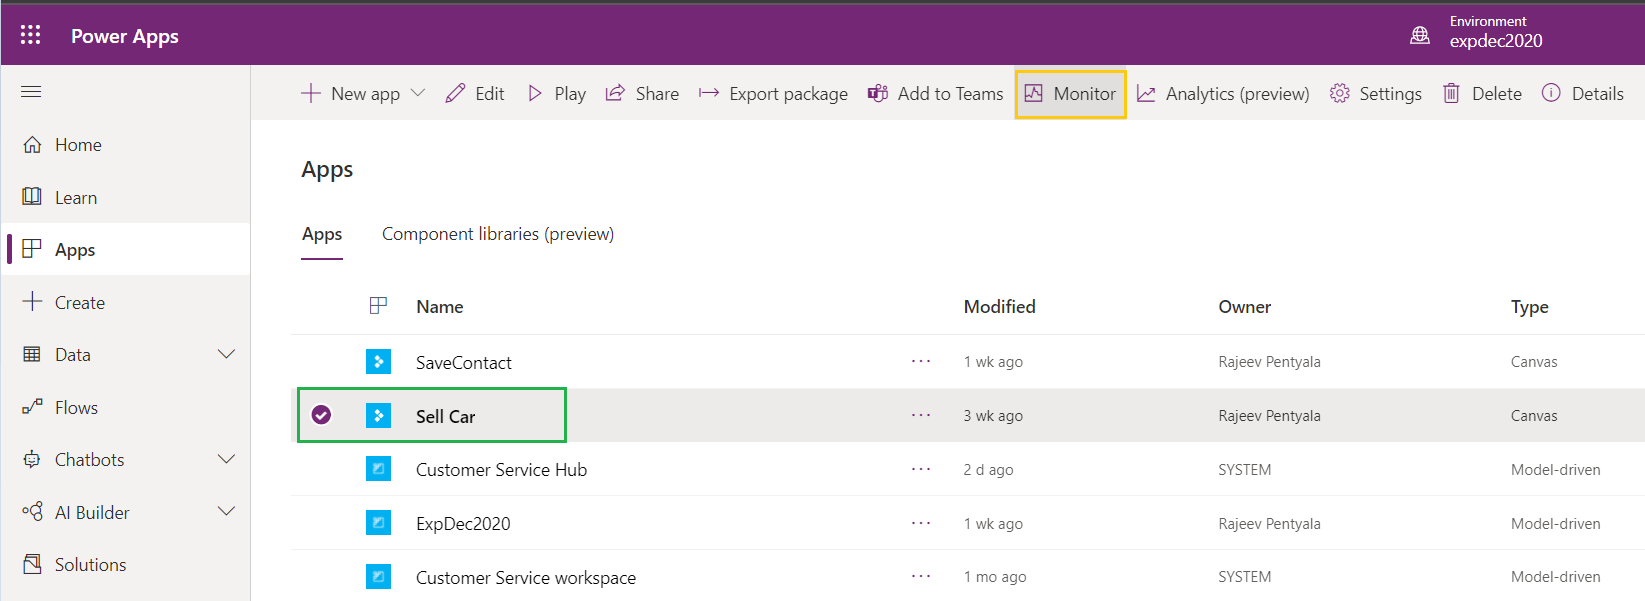The image size is (1645, 601).
Task: Open more options for Customer Service workspace
Action: point(921,576)
